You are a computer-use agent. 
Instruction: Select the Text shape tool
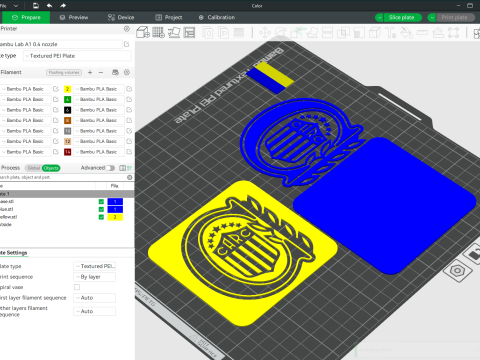pyautogui.click(x=390, y=33)
